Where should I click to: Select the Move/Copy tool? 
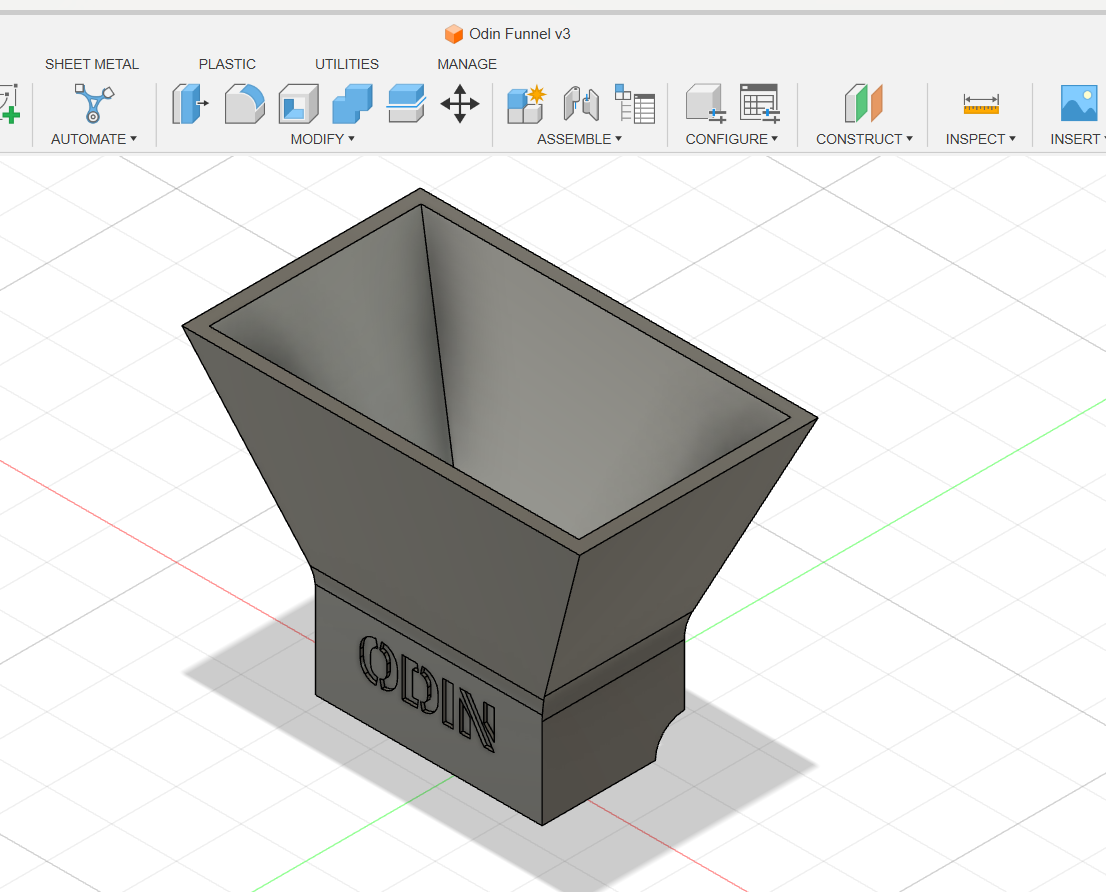click(x=460, y=104)
